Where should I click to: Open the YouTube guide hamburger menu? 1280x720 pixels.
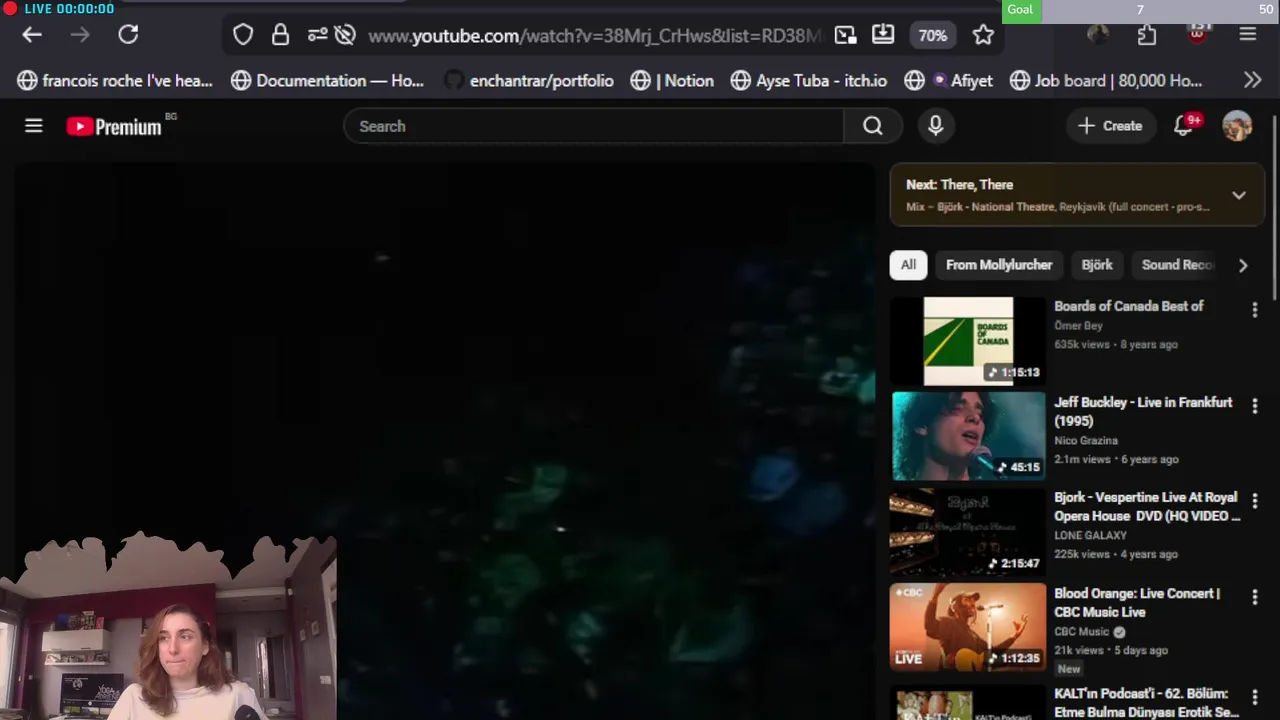click(34, 126)
